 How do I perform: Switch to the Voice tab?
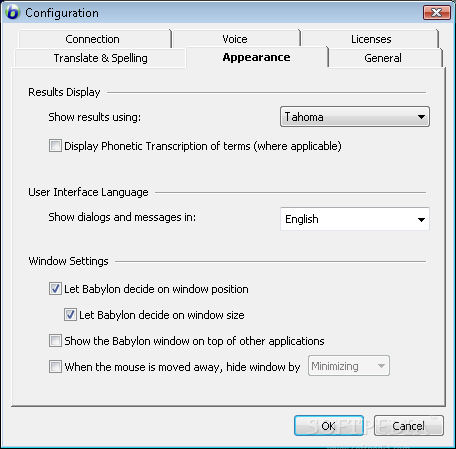coord(236,39)
